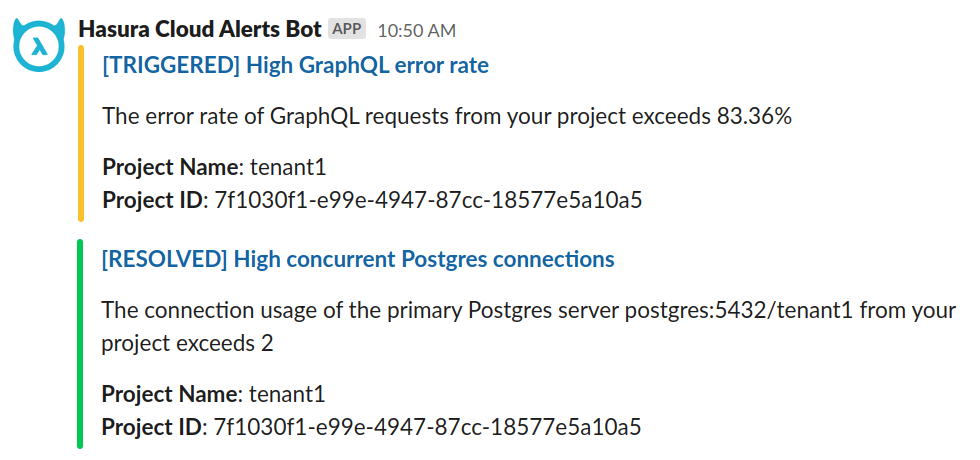Viewport: 980px width, 460px height.
Task: Open the Hasura Cloud Alerts Bot profile name
Action: (x=200, y=29)
